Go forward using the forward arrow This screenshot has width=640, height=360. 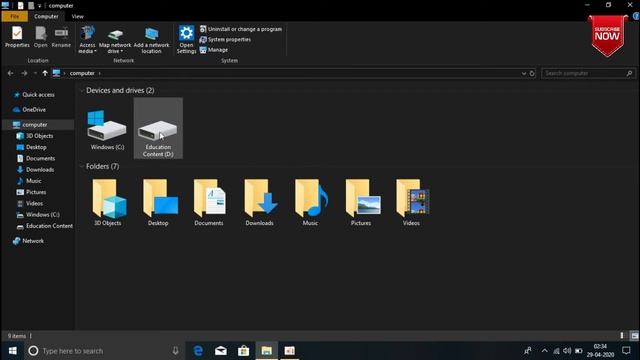pos(24,73)
